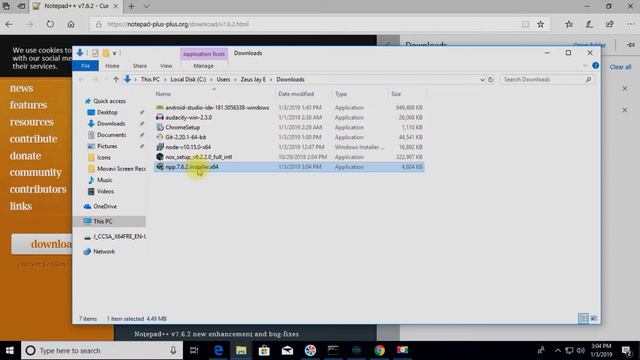This screenshot has width=640, height=360.
Task: Click Local Disk (C:) in the breadcrumb
Action: (x=188, y=80)
